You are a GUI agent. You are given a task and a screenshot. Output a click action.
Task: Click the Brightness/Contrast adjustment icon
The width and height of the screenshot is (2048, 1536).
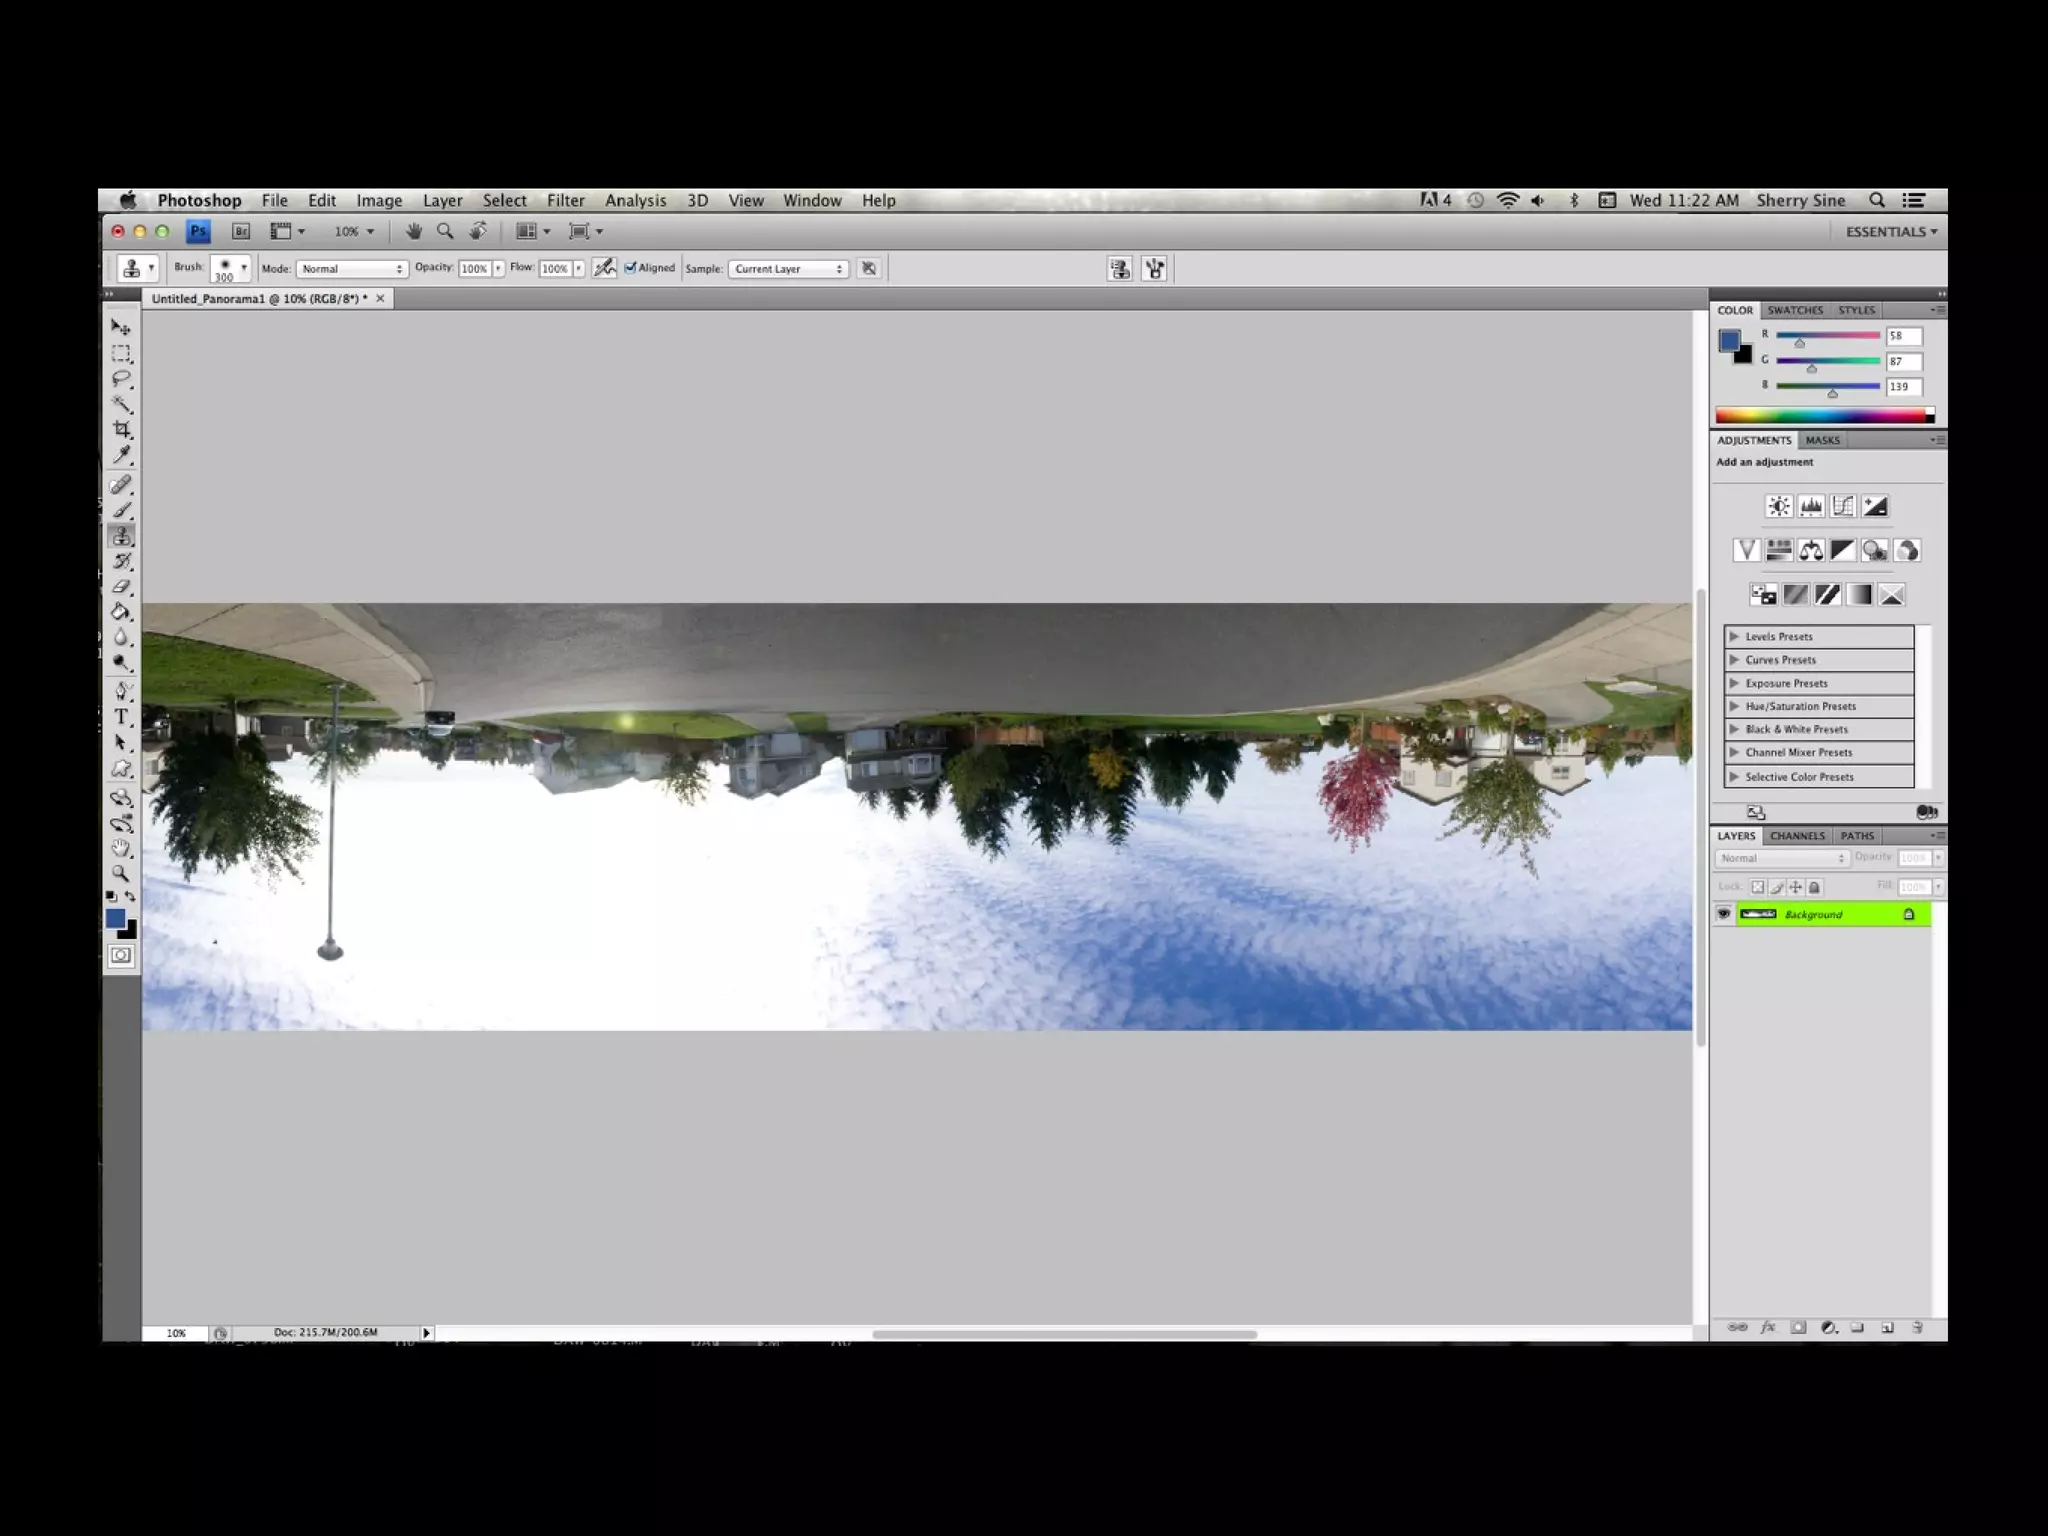tap(1778, 506)
